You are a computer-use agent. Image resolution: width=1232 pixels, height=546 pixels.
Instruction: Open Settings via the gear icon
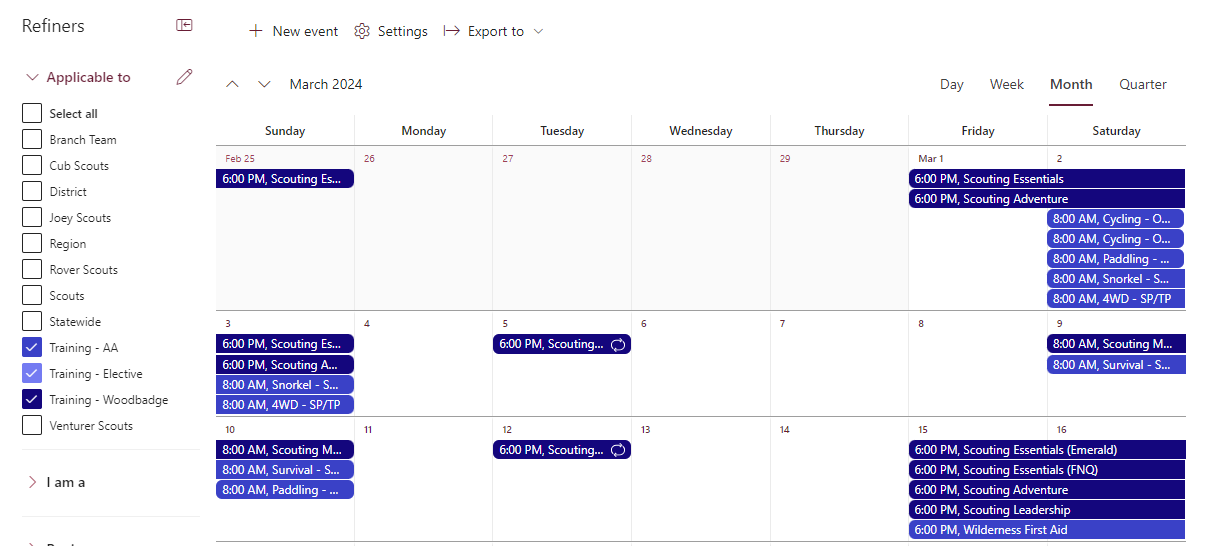[362, 31]
